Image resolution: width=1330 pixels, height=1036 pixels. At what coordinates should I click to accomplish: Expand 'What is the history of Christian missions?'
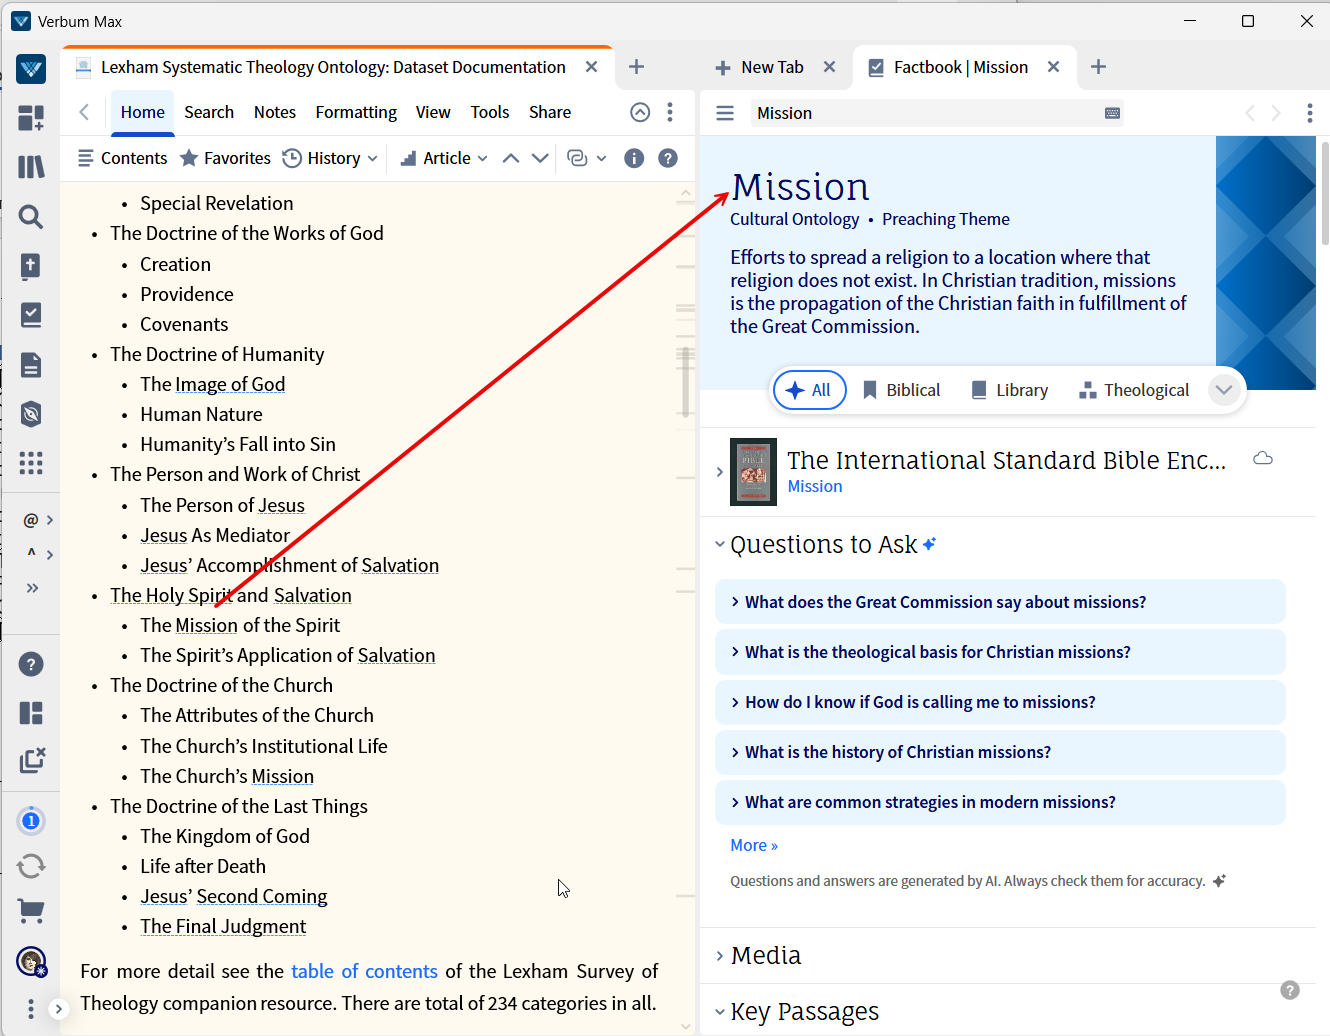(x=1000, y=752)
